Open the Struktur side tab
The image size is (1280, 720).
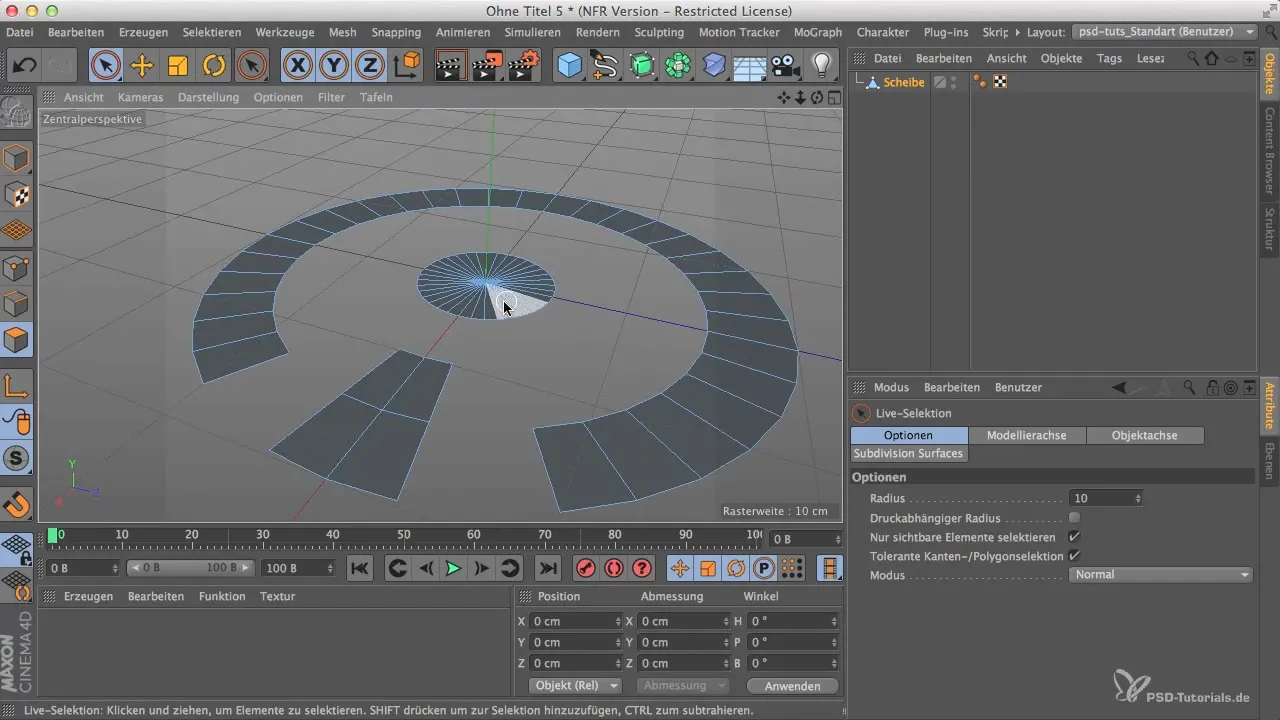[1269, 229]
